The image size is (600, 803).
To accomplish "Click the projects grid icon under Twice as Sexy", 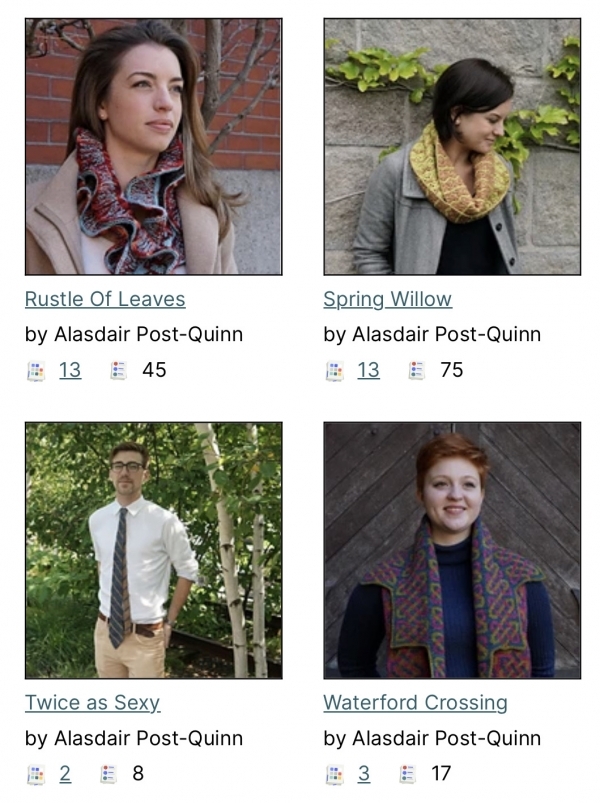I will tap(35, 774).
